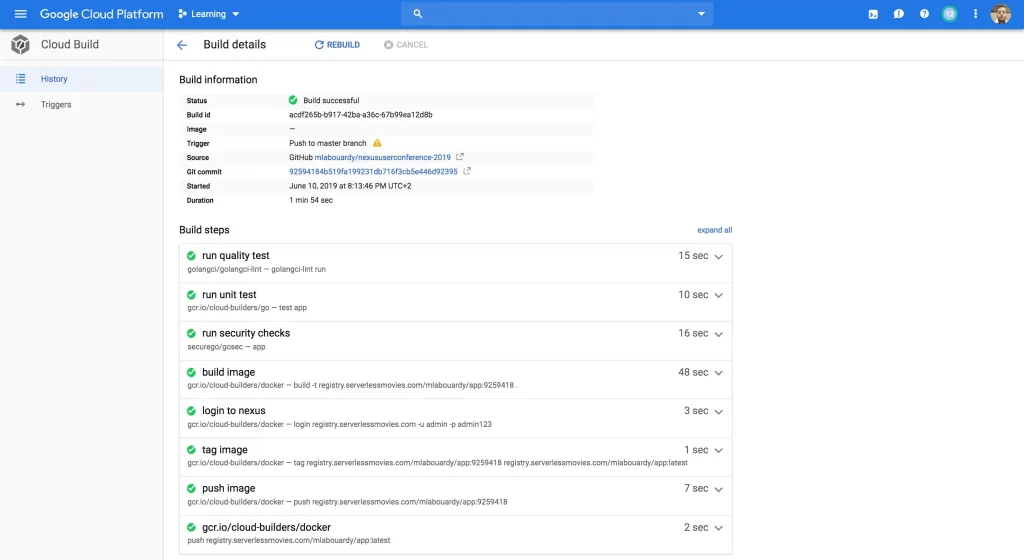Click the CANCEL button

pyautogui.click(x=406, y=45)
